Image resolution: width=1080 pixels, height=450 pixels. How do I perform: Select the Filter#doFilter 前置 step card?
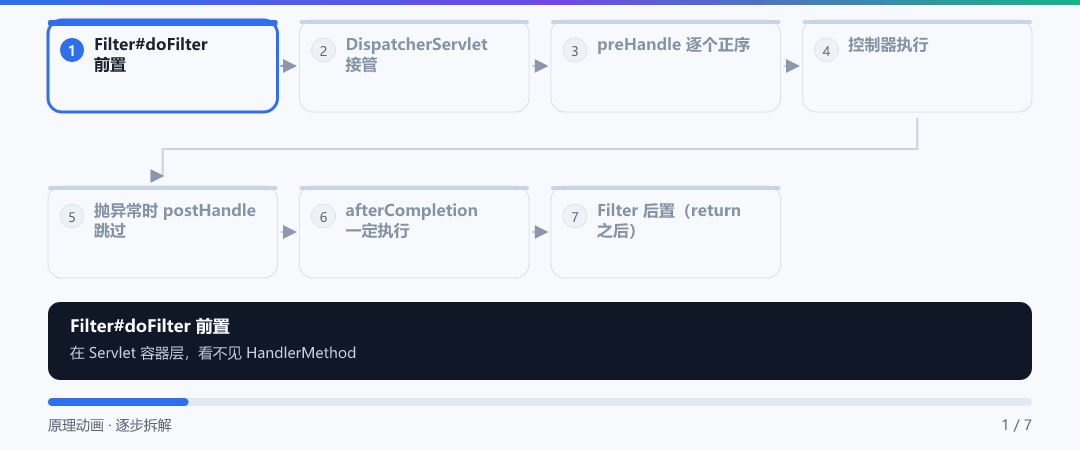[163, 66]
